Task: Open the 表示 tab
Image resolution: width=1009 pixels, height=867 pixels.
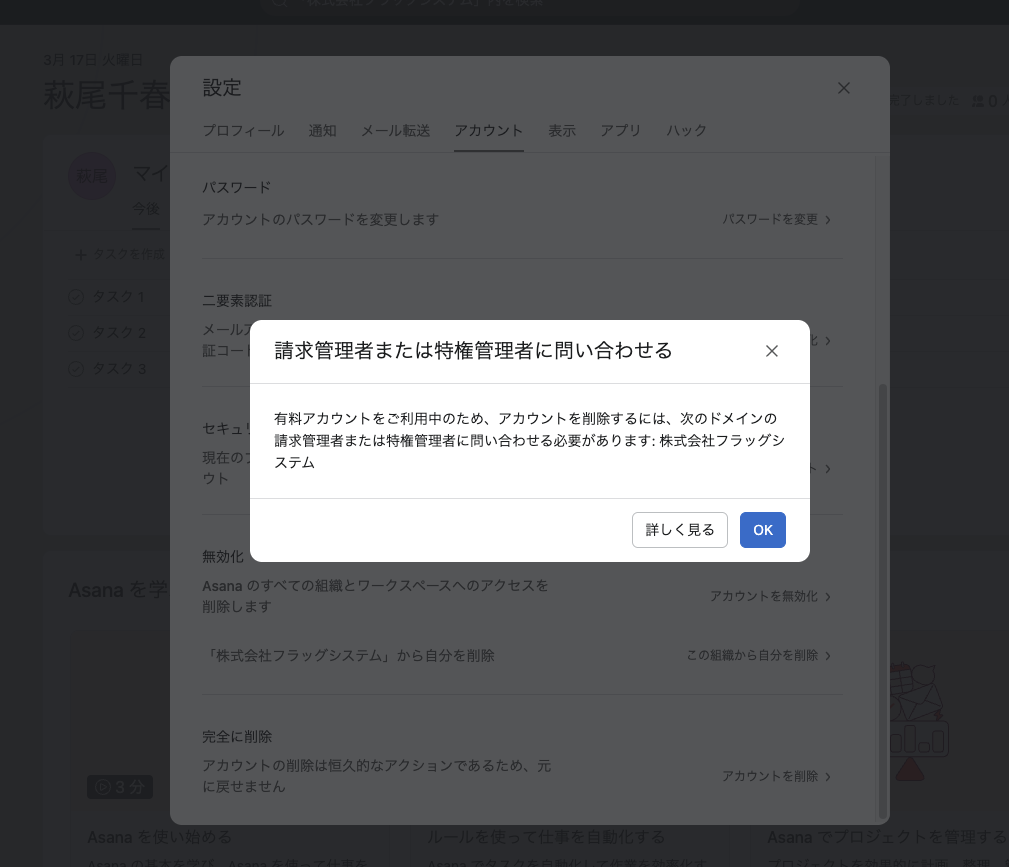Action: (562, 131)
